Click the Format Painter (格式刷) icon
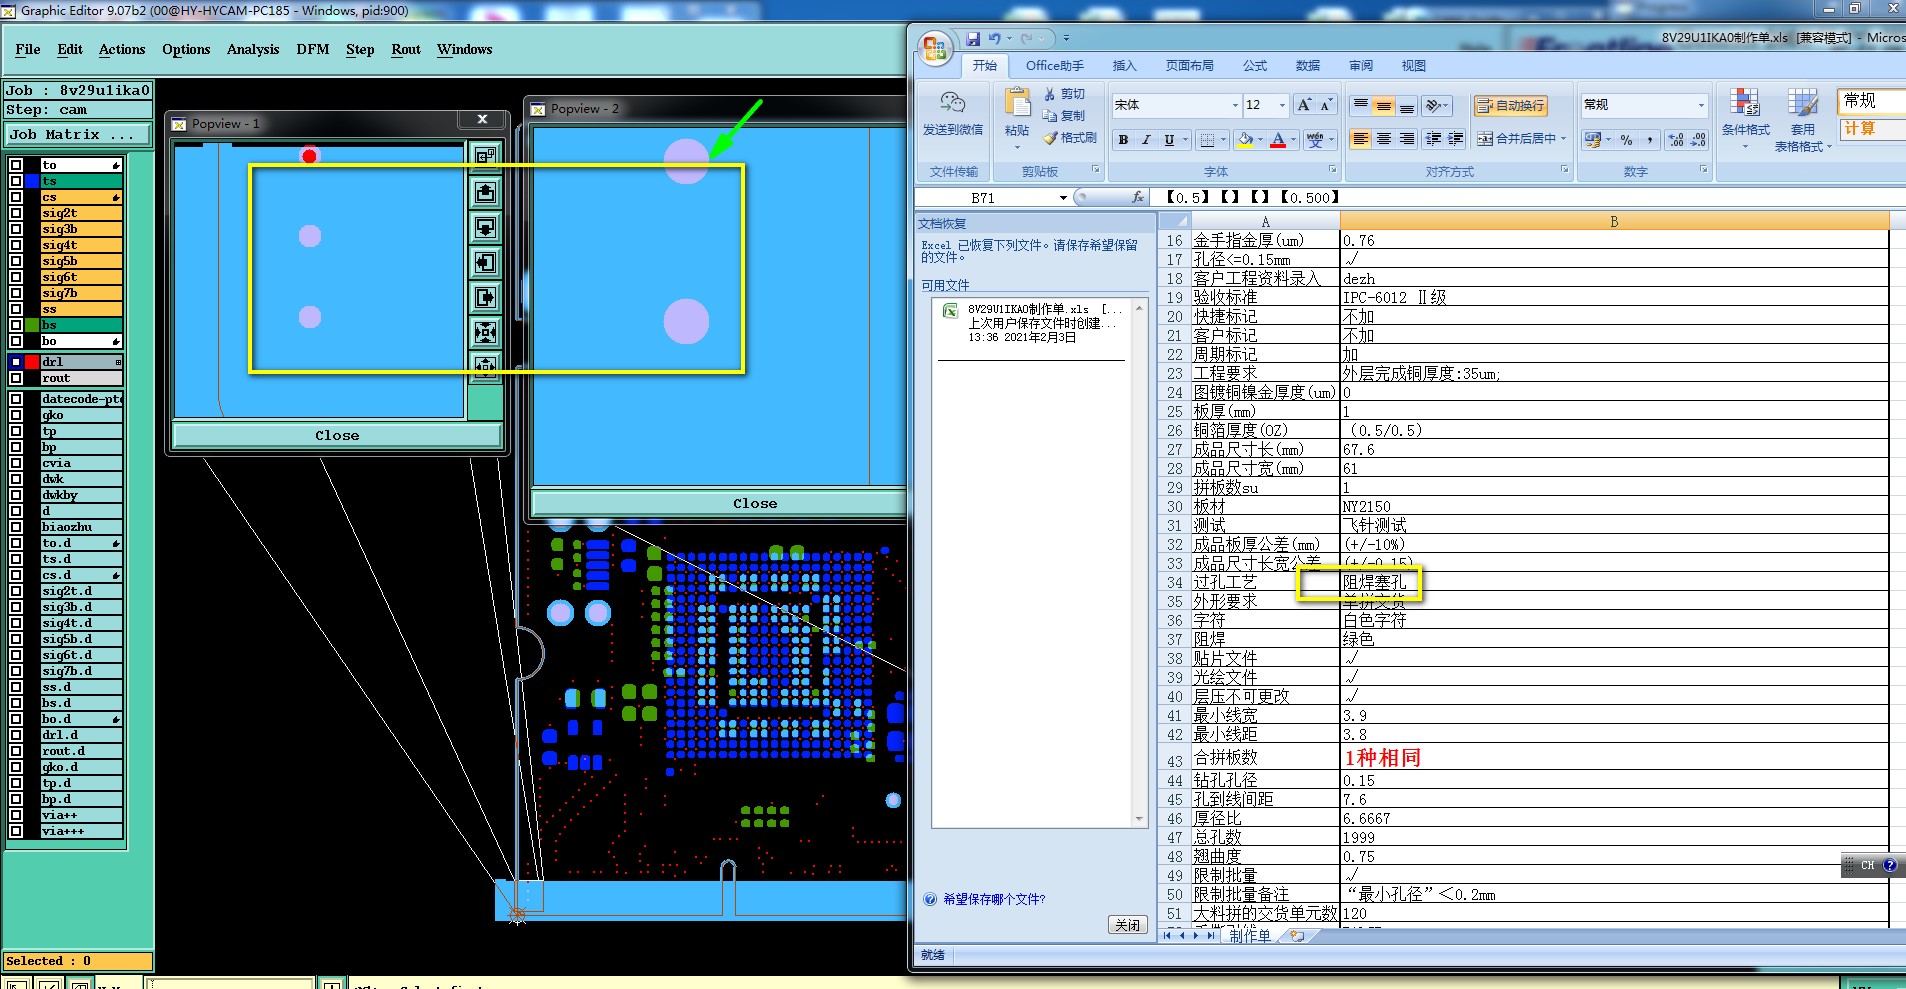The image size is (1906, 989). [x=1050, y=137]
